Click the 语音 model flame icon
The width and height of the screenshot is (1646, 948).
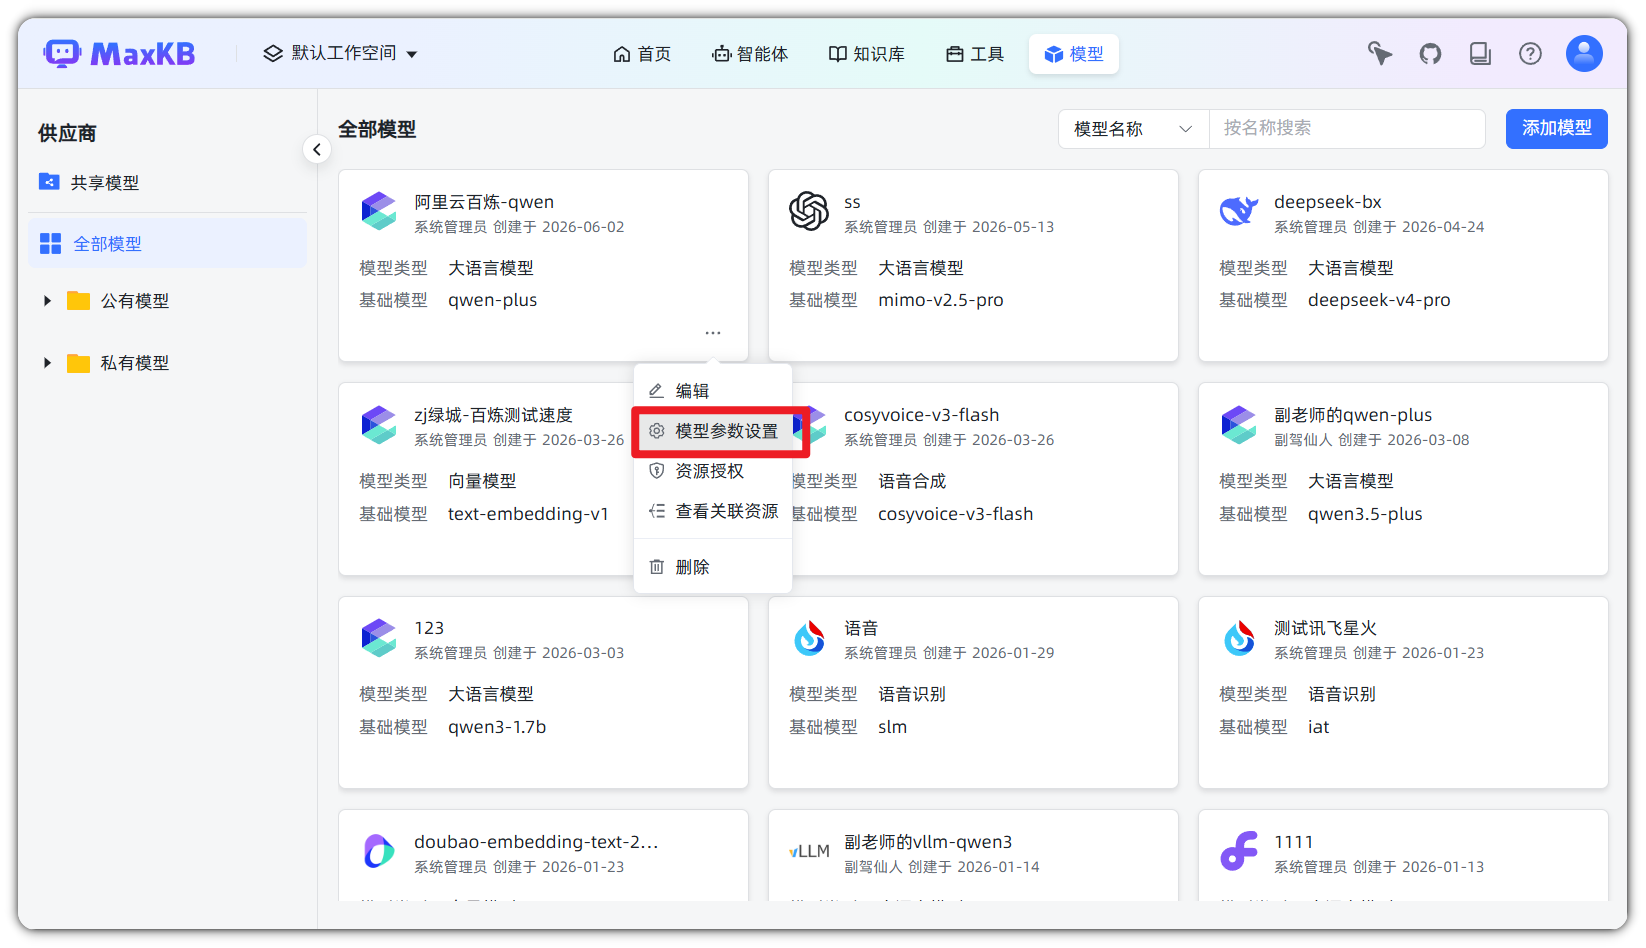tap(809, 637)
